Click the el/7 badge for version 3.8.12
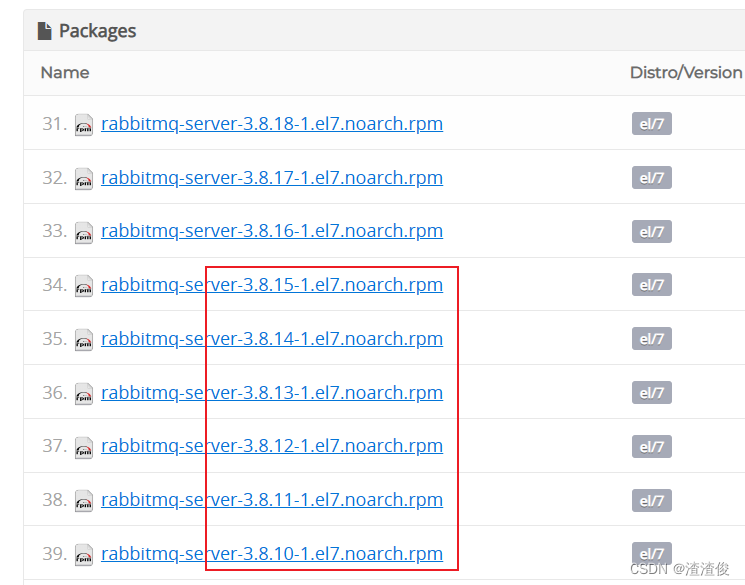Viewport: 745px width, 585px height. [651, 446]
